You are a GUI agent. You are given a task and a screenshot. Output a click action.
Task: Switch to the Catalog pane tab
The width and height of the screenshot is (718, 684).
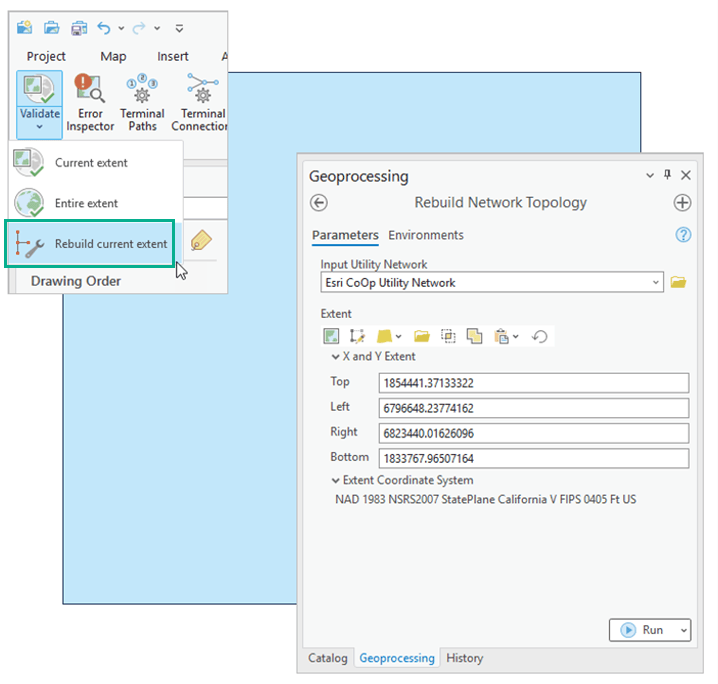point(328,658)
